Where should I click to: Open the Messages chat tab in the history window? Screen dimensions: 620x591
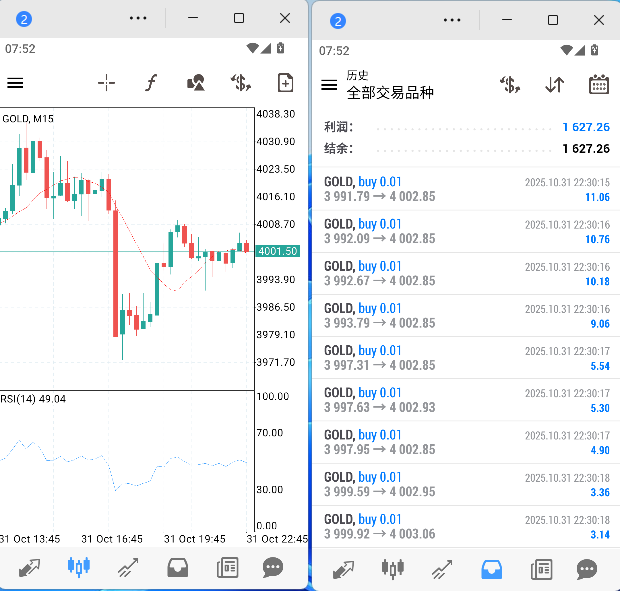pos(587,569)
